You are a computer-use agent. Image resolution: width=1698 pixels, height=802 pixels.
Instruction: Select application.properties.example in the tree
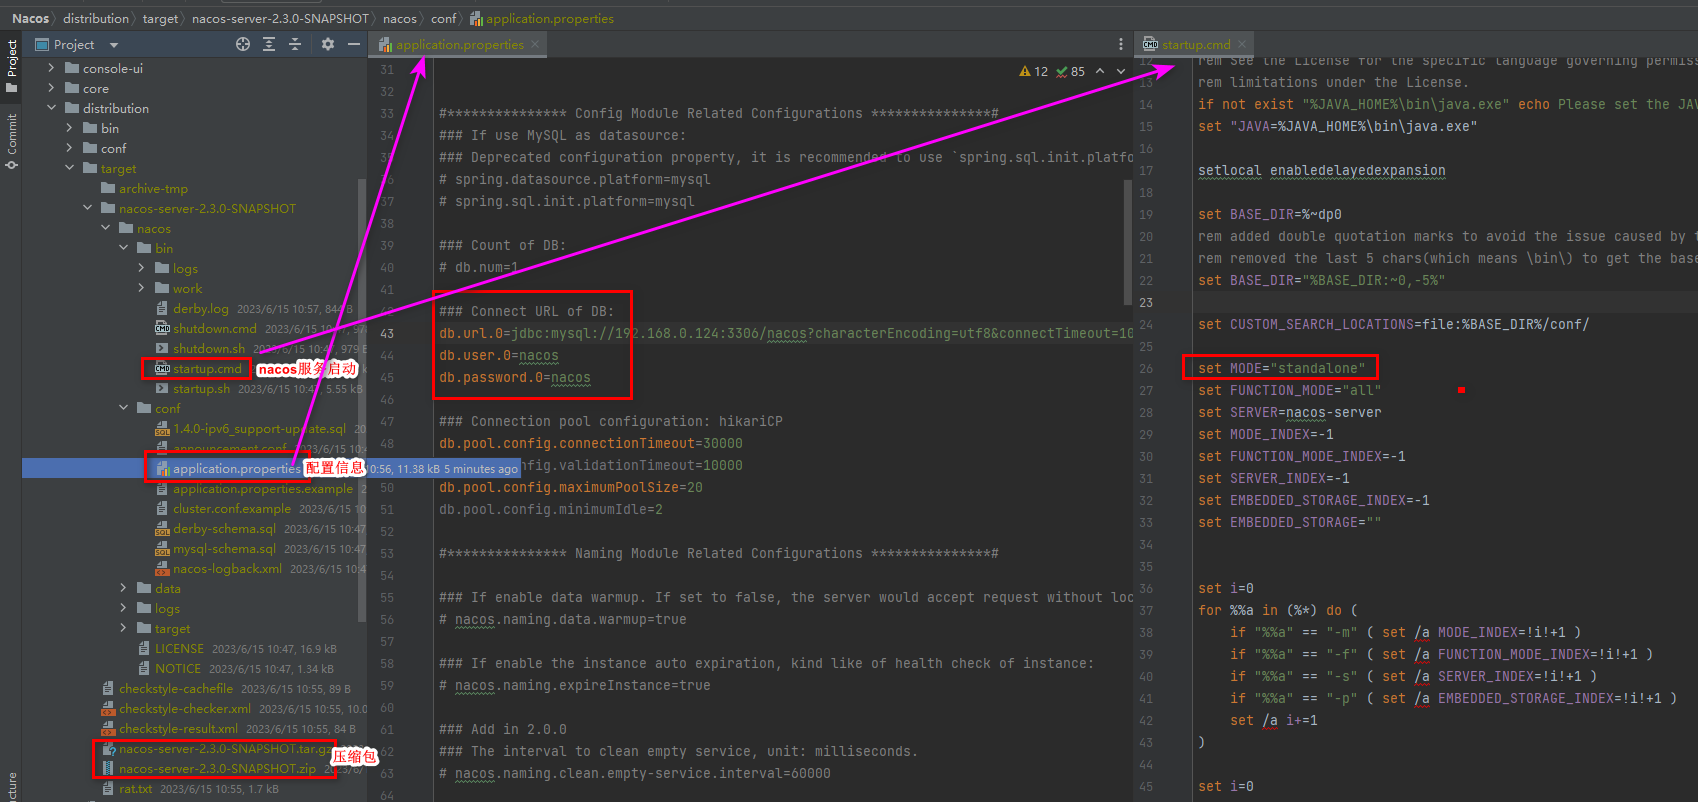tap(263, 489)
